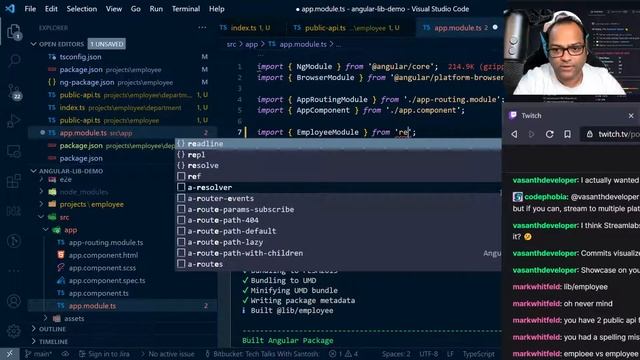Select the a-route-path-404 suggestion
This screenshot has height=360, width=640.
pos(338,220)
